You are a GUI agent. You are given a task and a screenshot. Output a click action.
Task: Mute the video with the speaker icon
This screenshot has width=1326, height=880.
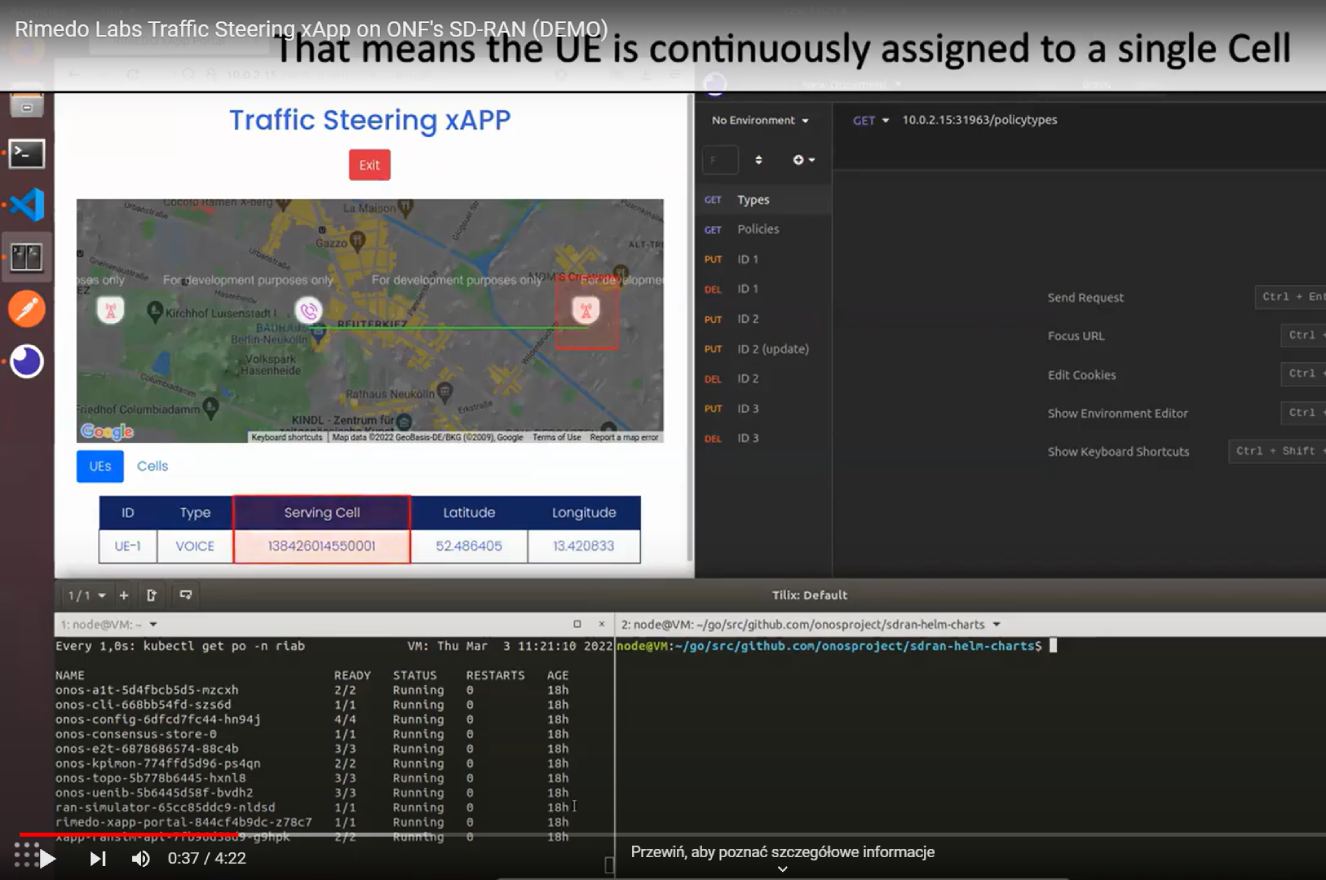click(141, 858)
